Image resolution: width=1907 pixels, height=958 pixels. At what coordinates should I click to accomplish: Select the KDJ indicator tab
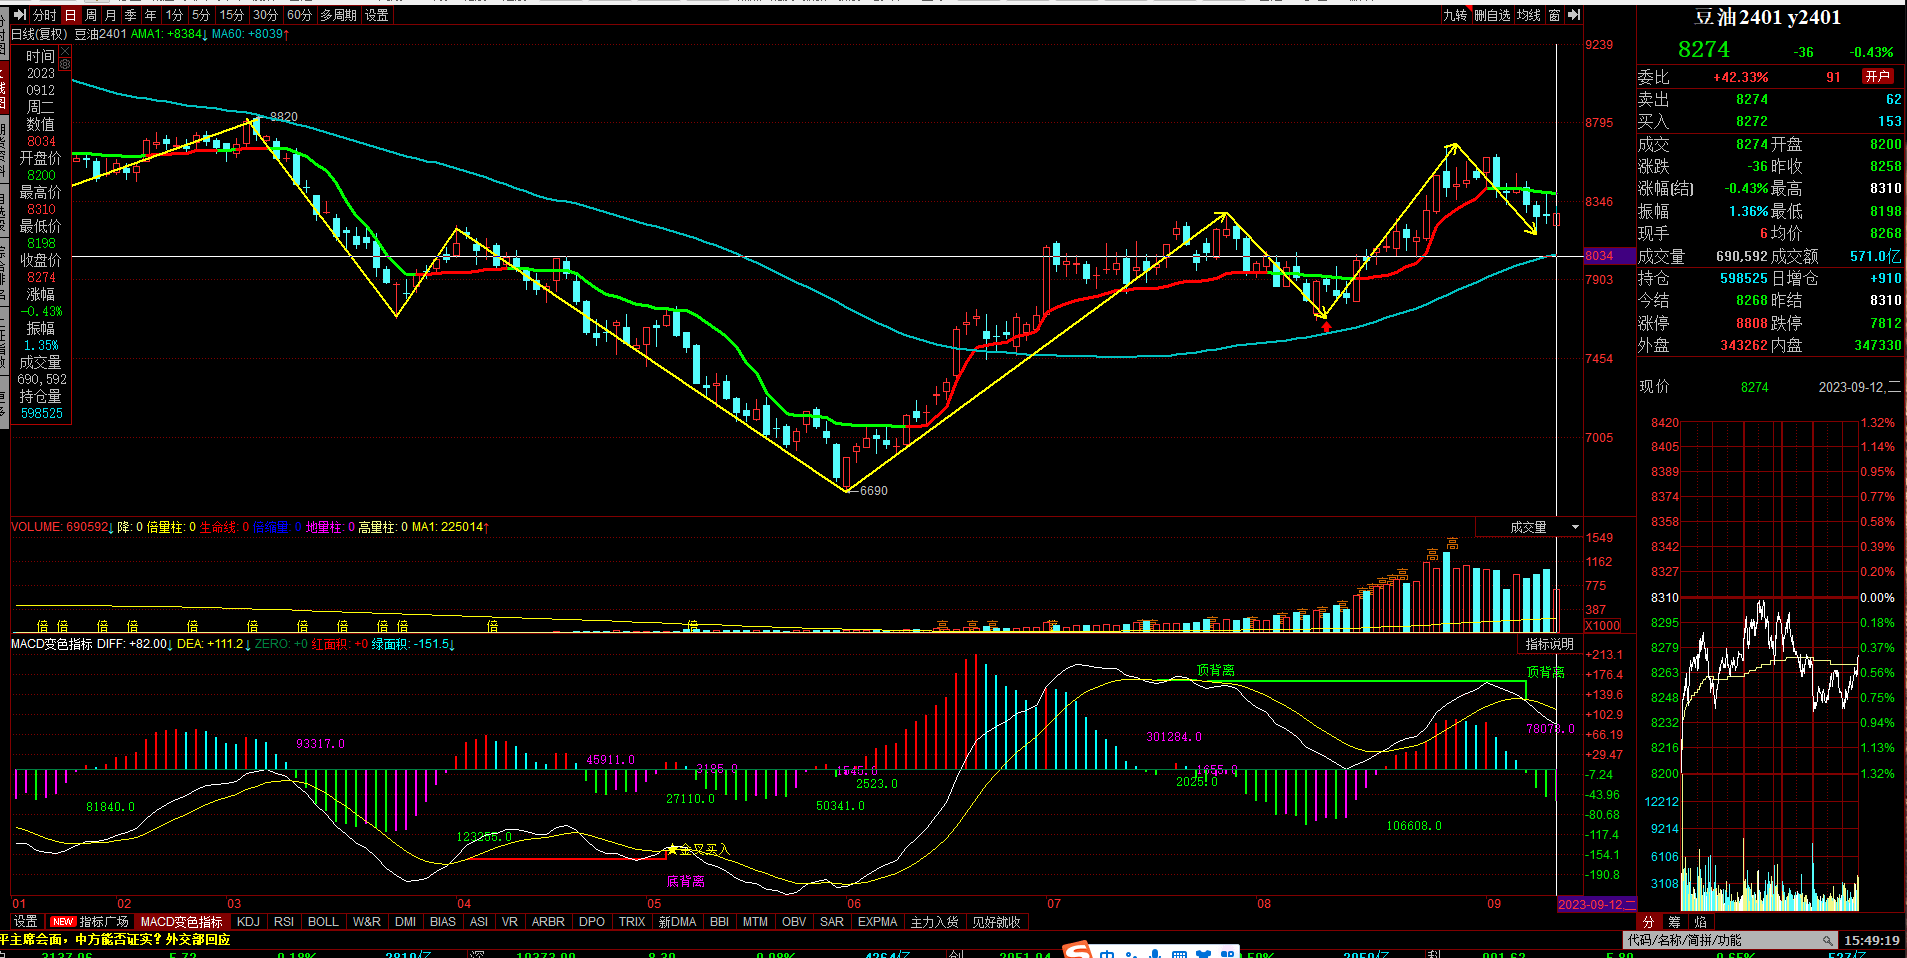click(x=248, y=922)
